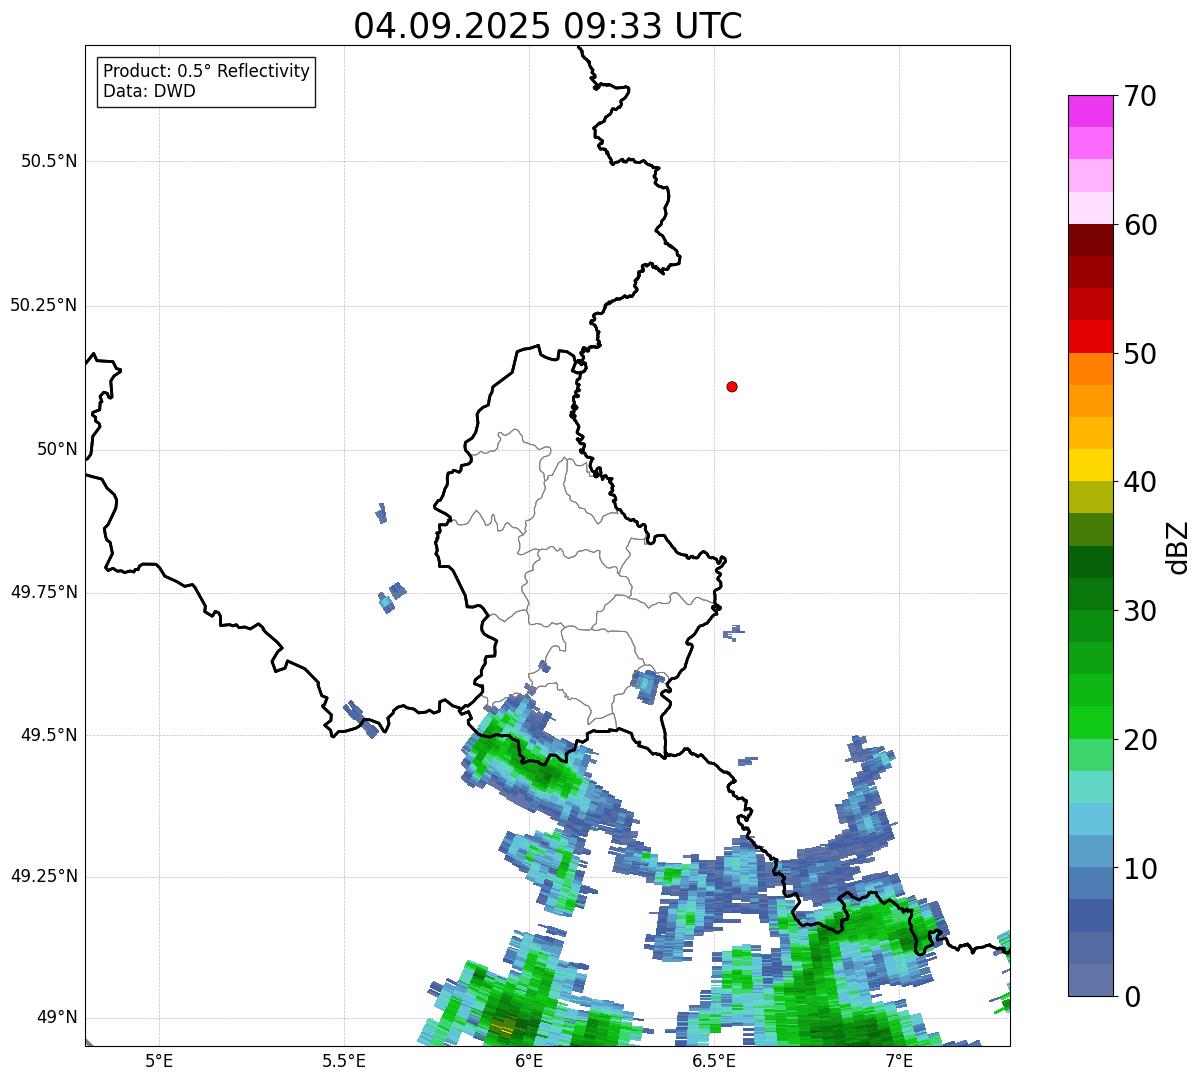Pick the dark maroon swatch just below 60
The height and width of the screenshot is (1081, 1202).
click(1090, 240)
